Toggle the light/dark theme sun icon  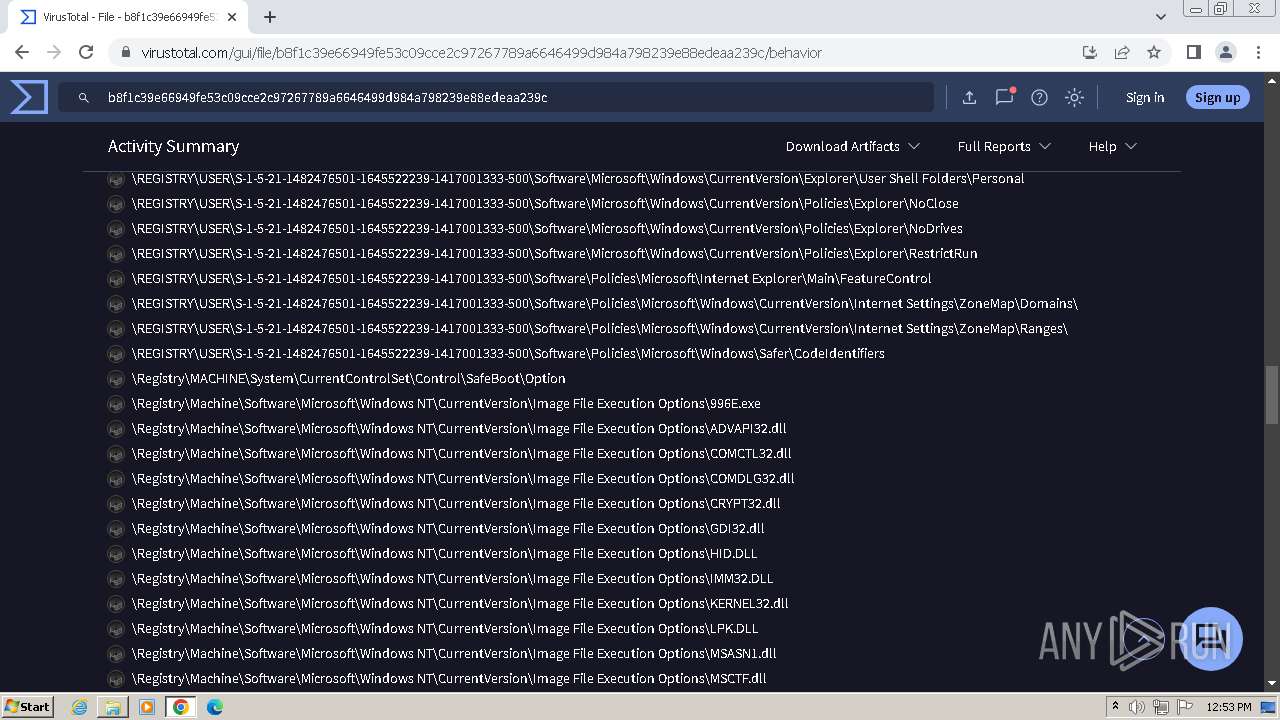coord(1074,97)
